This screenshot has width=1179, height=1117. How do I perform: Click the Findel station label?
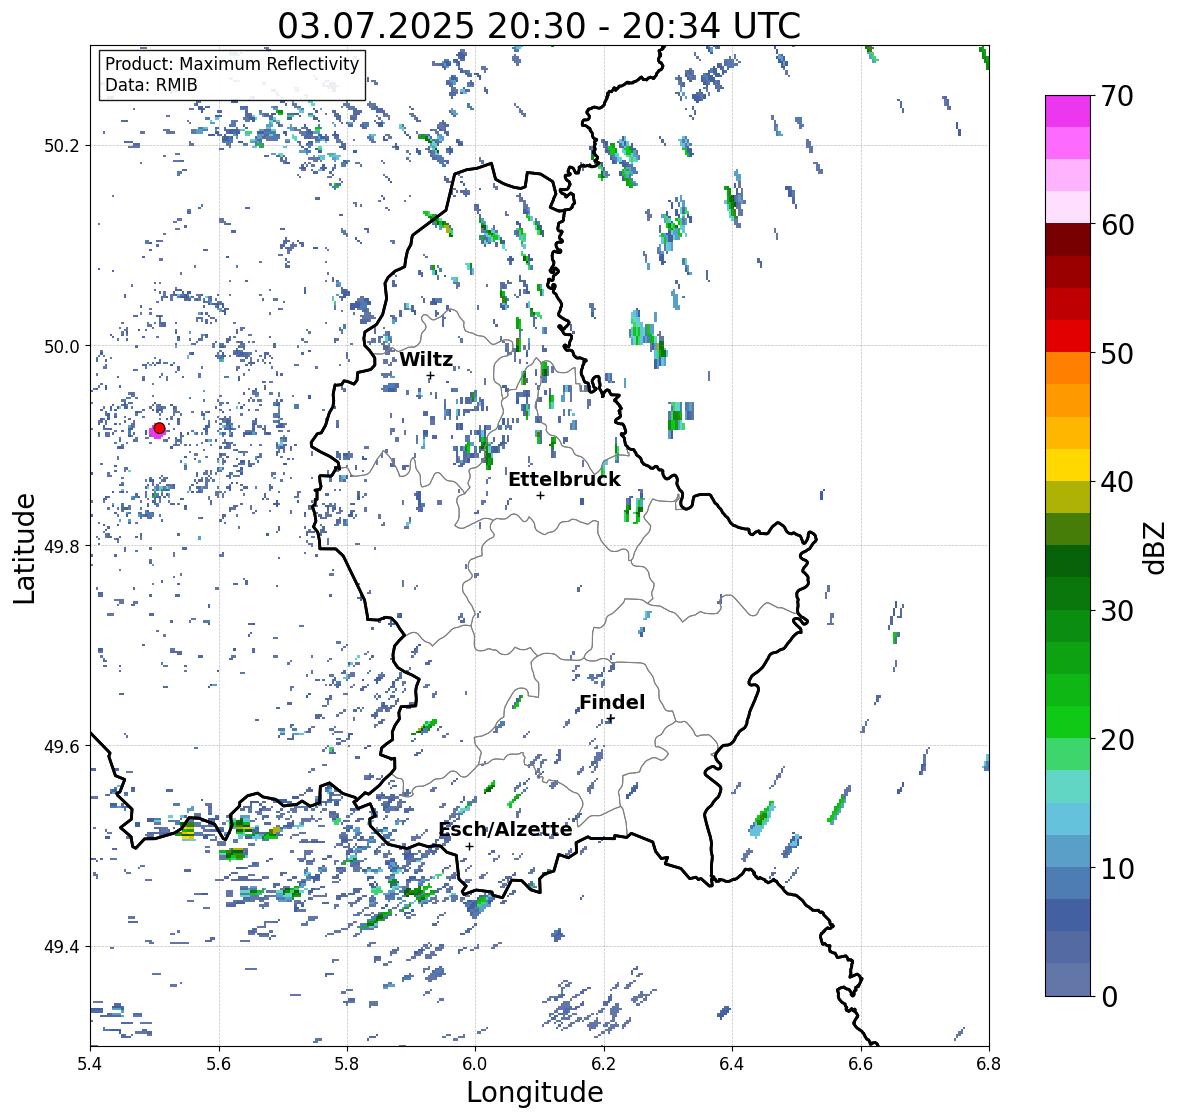click(612, 702)
